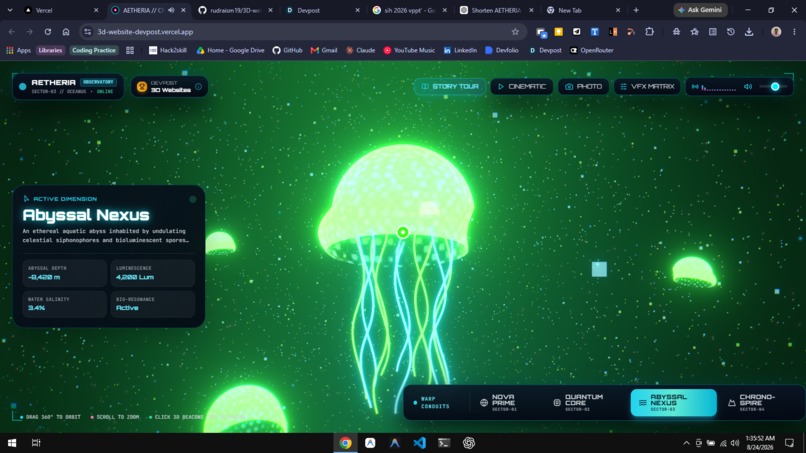Open Windows Start menu

point(12,443)
